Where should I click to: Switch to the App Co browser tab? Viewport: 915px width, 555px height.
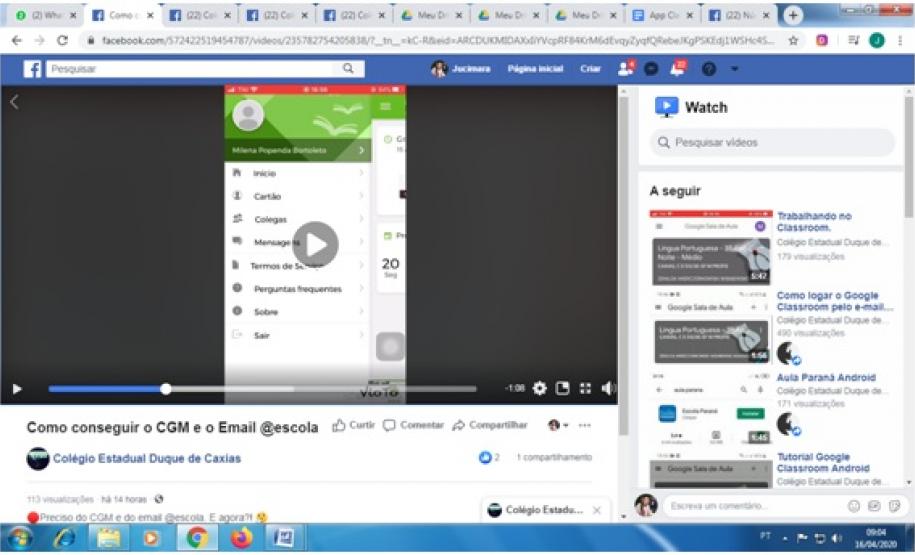pos(662,16)
